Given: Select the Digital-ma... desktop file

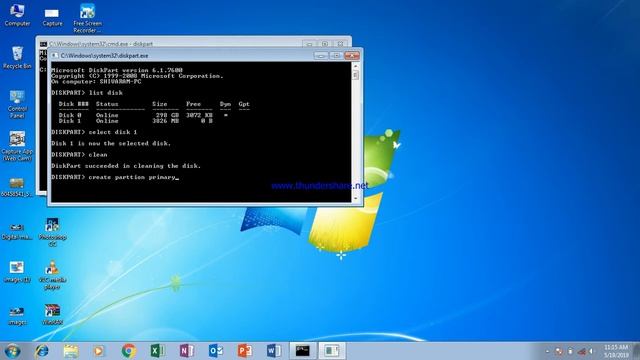Looking at the screenshot, I should (x=17, y=231).
